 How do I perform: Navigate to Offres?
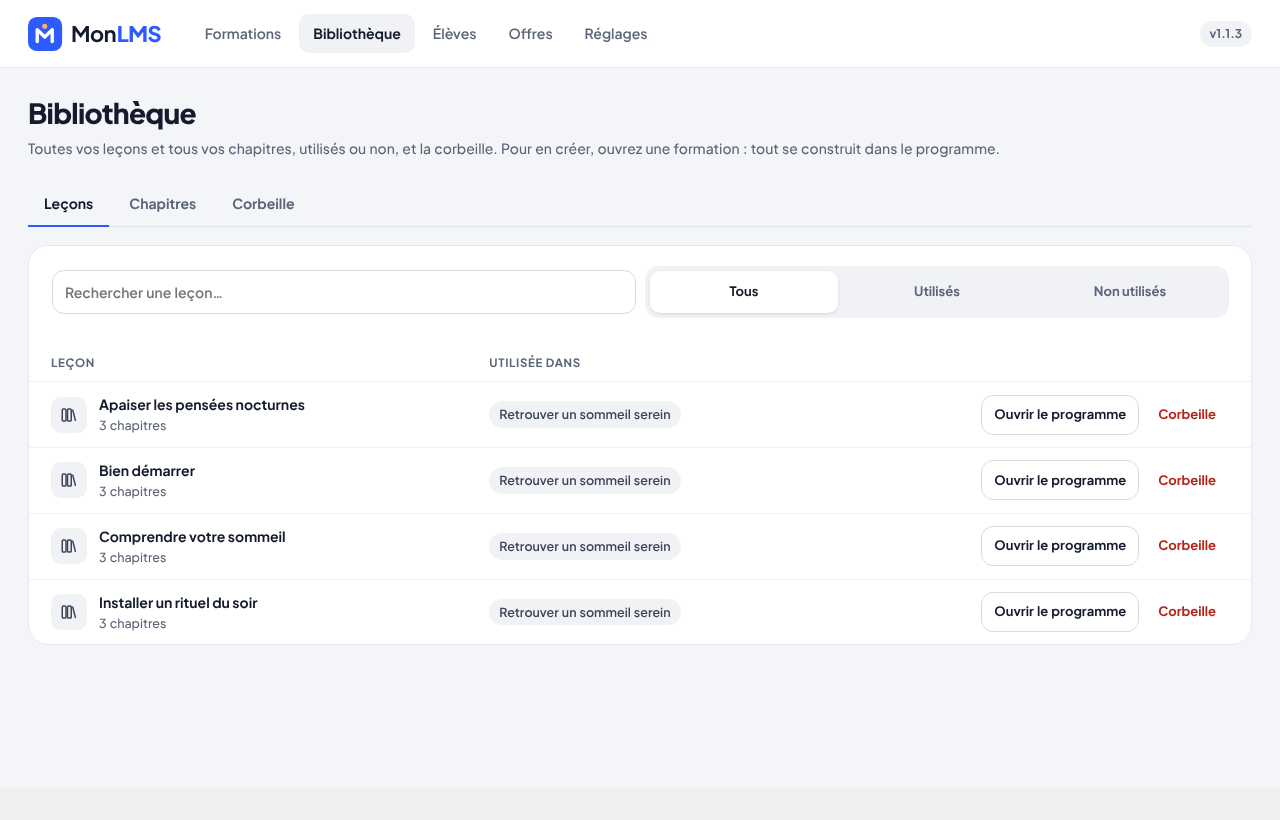(531, 34)
